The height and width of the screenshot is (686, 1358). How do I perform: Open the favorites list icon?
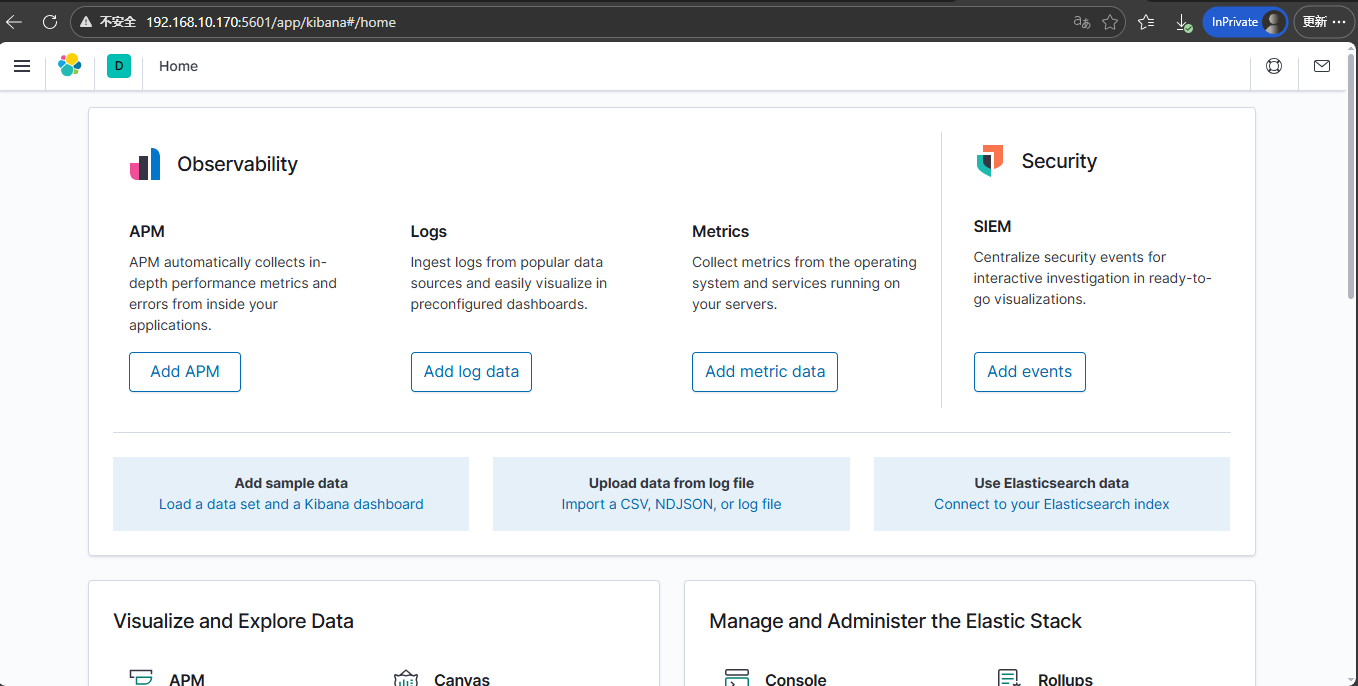pyautogui.click(x=1146, y=21)
